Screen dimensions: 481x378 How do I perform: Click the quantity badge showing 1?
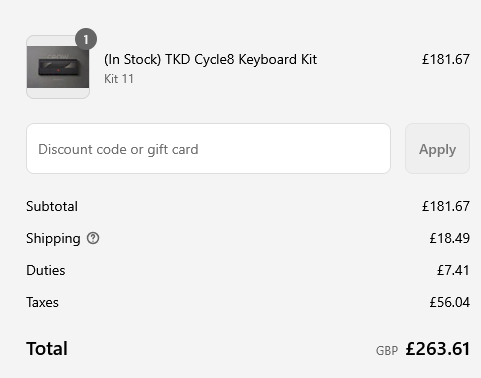[86, 39]
